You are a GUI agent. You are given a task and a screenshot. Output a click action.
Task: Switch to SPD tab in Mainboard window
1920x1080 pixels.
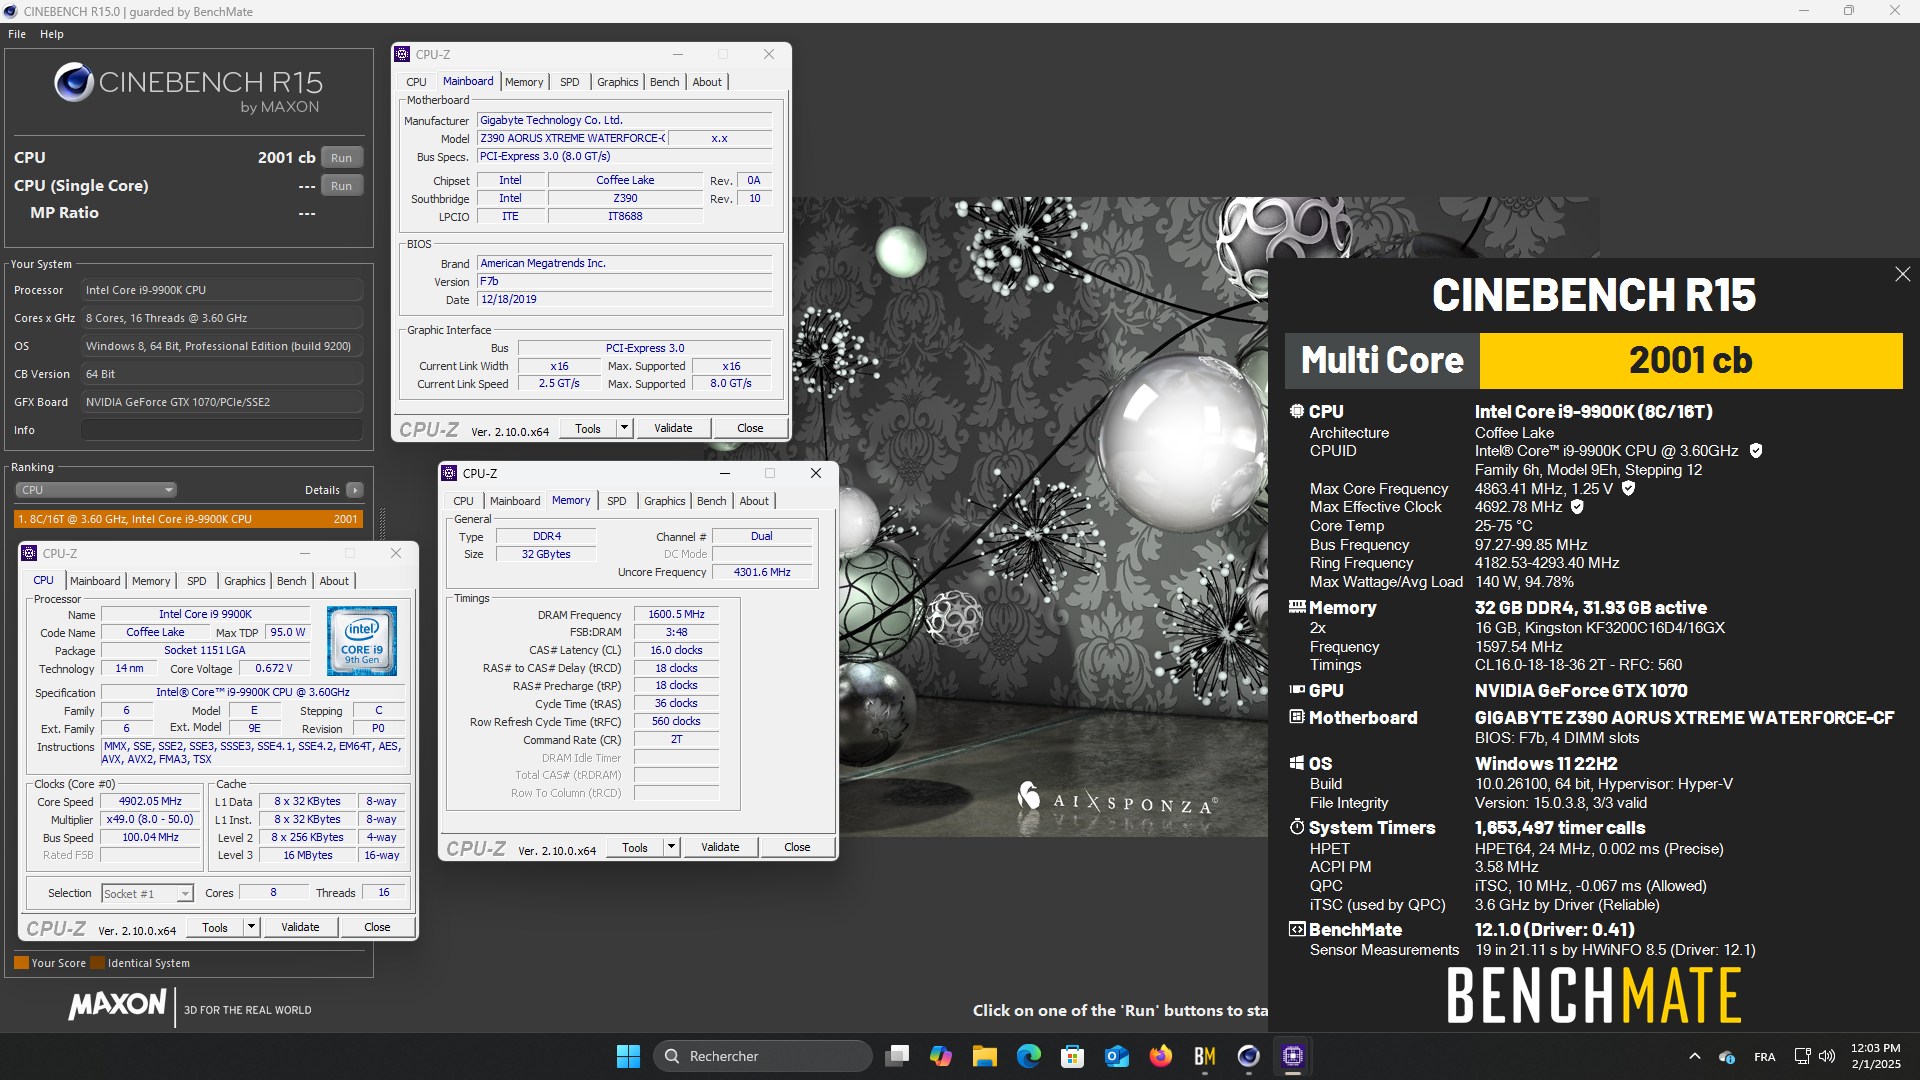[x=569, y=82]
